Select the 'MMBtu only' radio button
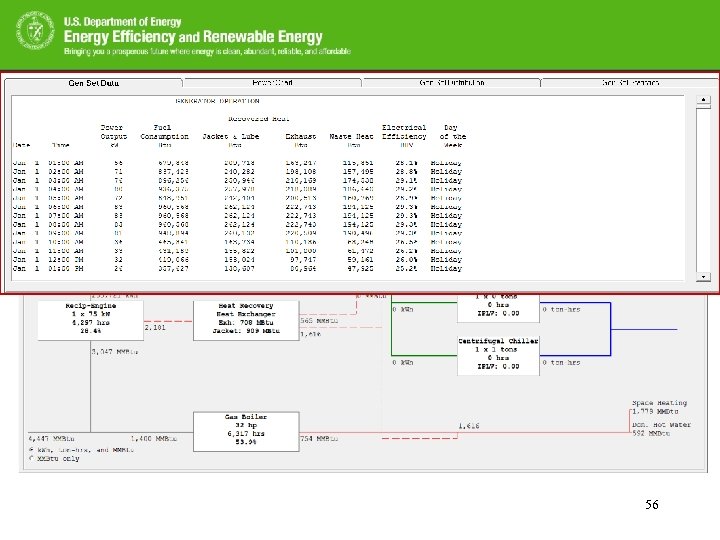 (31, 458)
